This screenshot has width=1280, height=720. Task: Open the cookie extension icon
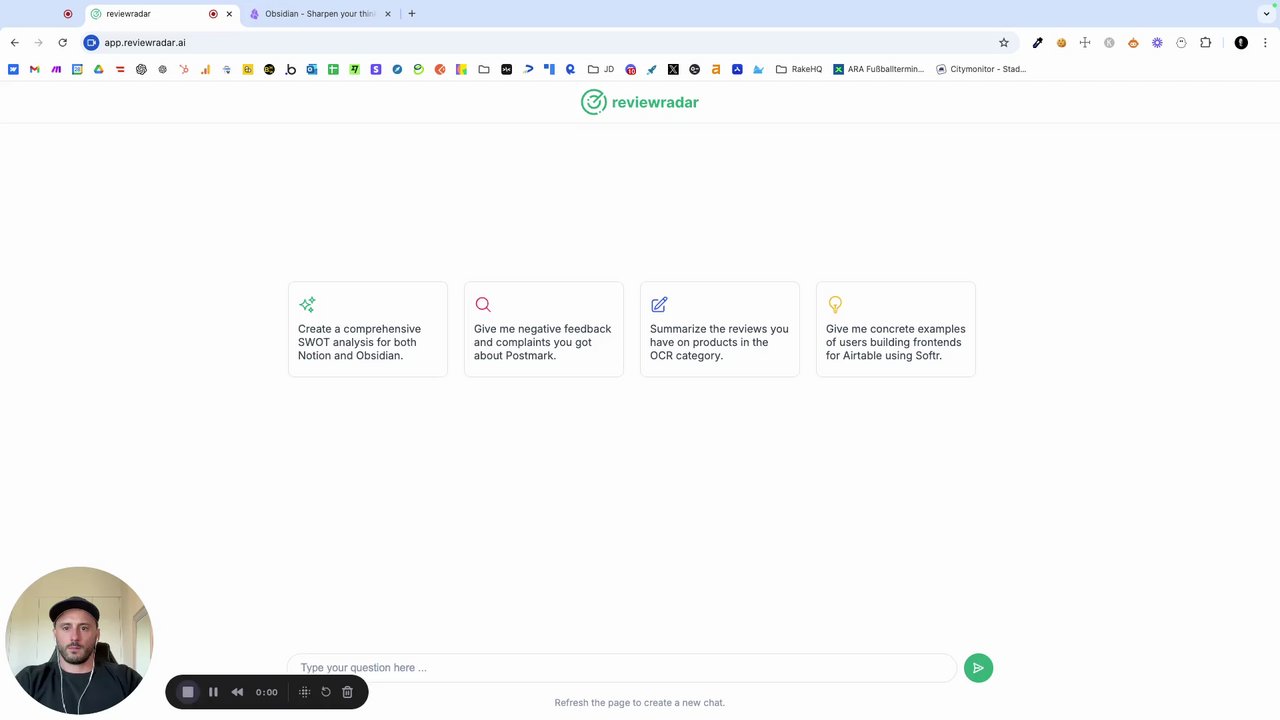[x=1061, y=43]
